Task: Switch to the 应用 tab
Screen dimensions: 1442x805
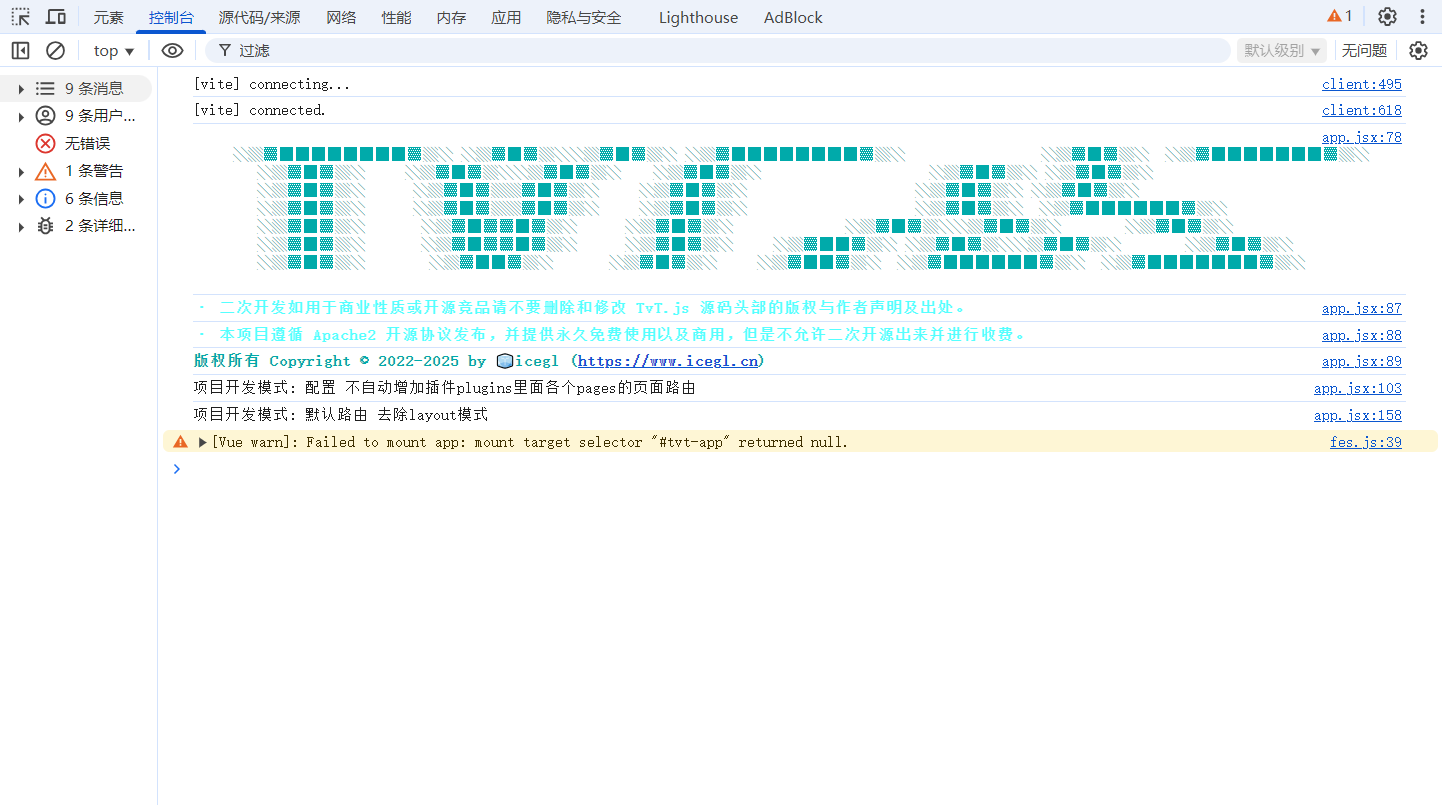Action: (x=506, y=18)
